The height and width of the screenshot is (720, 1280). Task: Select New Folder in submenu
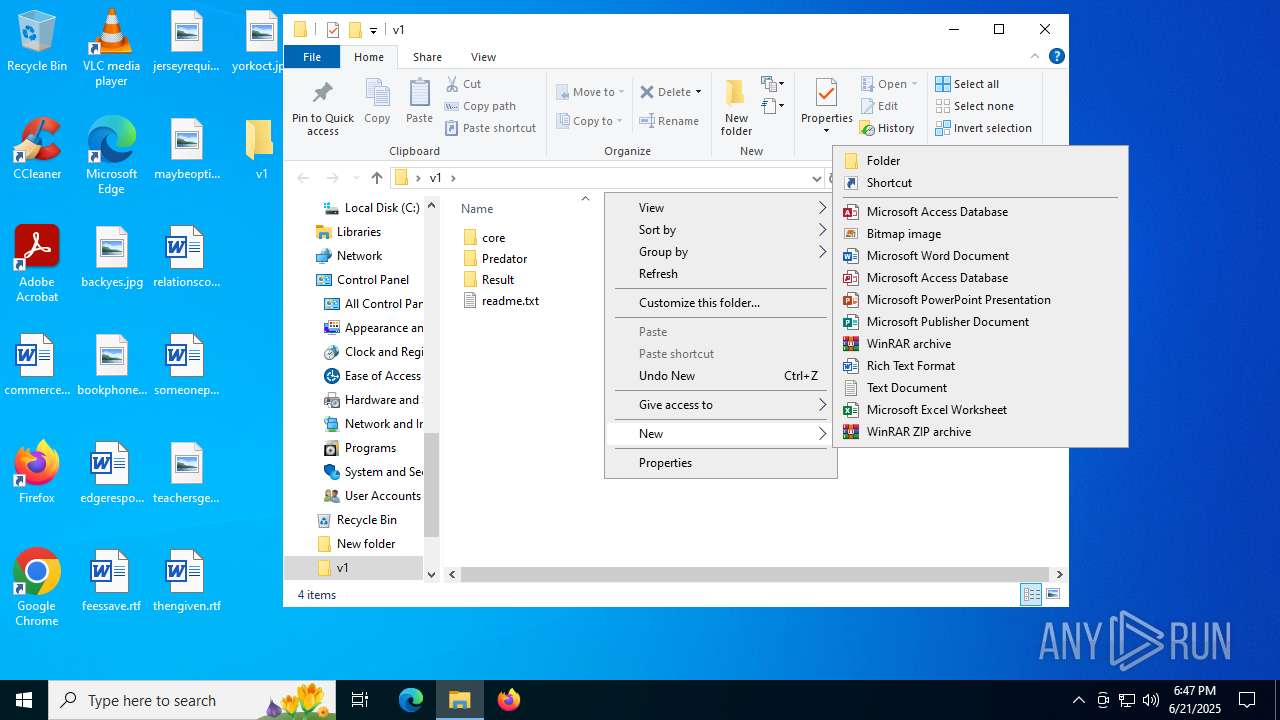(980, 160)
